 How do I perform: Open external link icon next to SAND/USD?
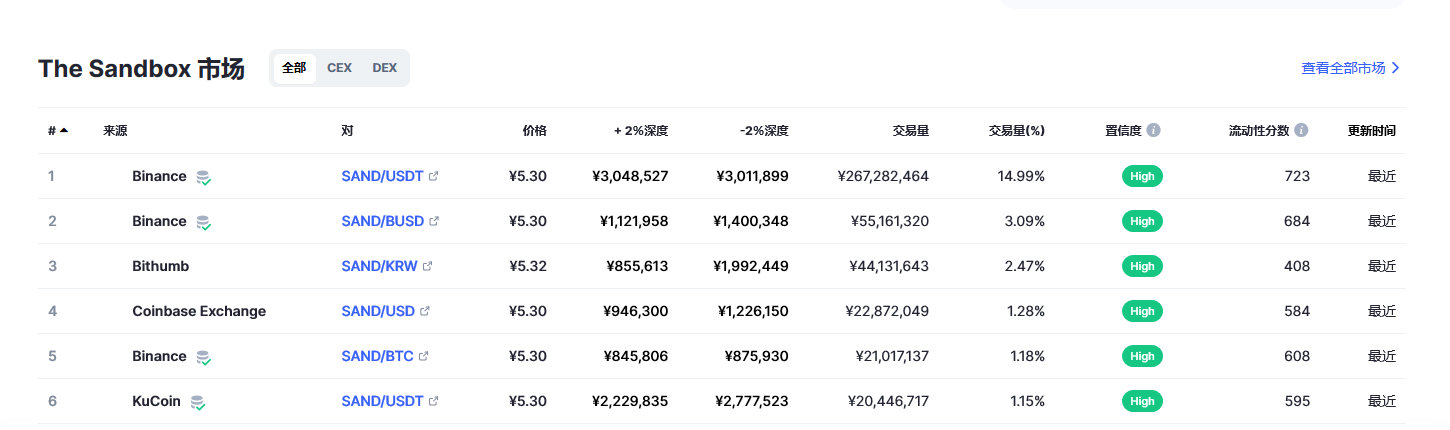(x=424, y=311)
